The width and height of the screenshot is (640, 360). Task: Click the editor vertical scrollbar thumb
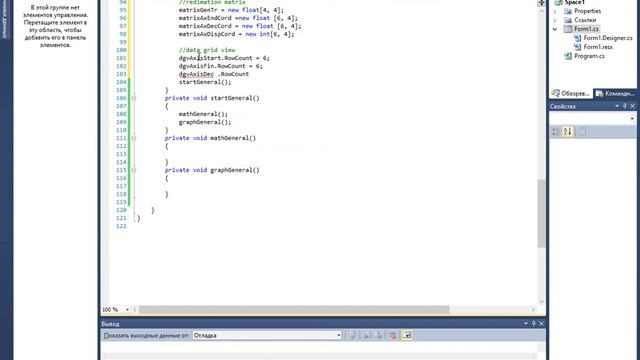click(x=541, y=213)
